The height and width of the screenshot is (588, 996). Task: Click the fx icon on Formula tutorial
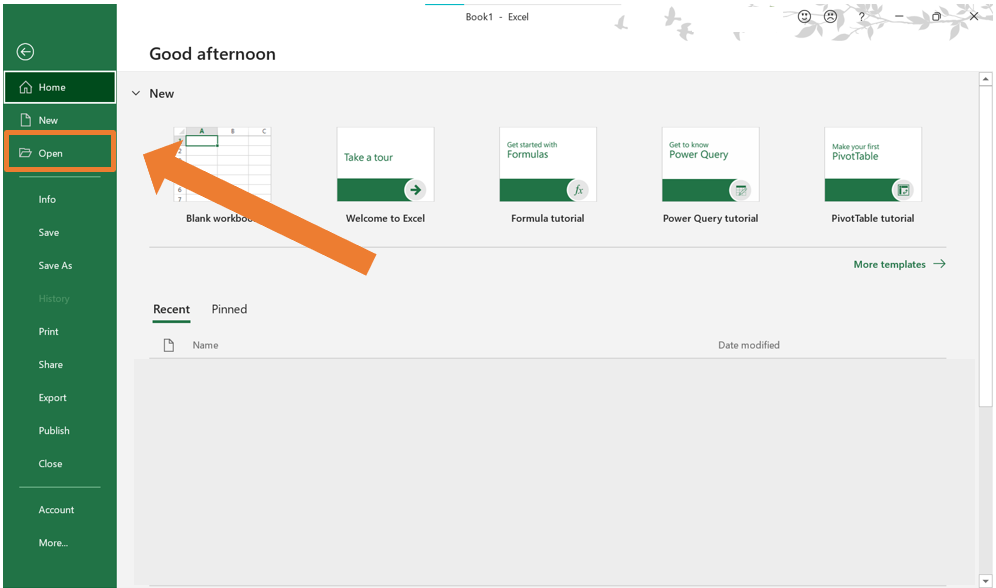578,190
